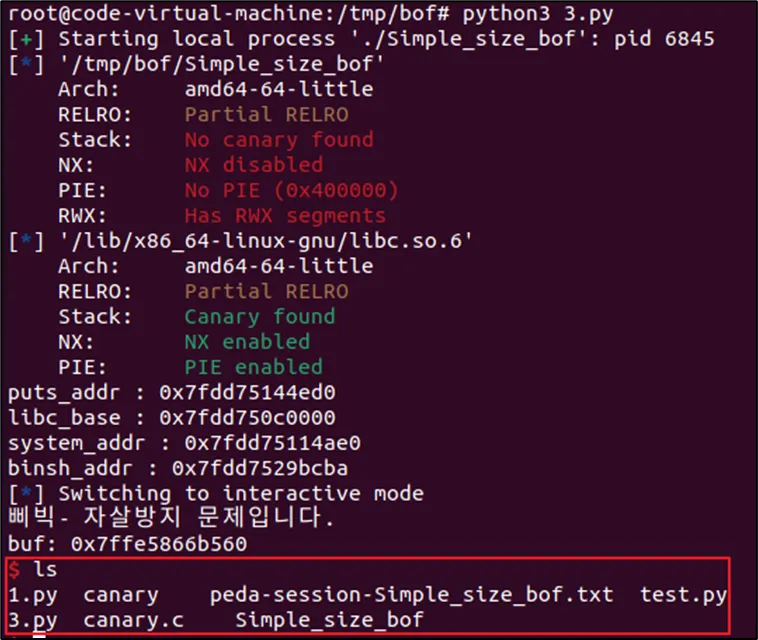Viewport: 758px width, 640px height.
Task: Click the "NX disabled" status text
Action: point(253,165)
